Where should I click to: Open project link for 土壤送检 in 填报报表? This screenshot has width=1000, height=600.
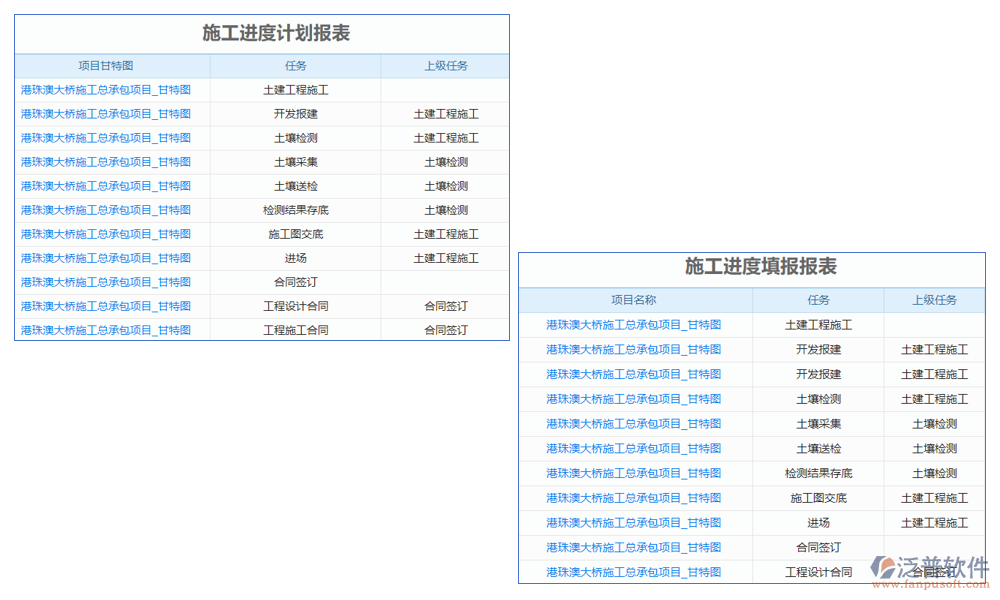pyautogui.click(x=633, y=449)
